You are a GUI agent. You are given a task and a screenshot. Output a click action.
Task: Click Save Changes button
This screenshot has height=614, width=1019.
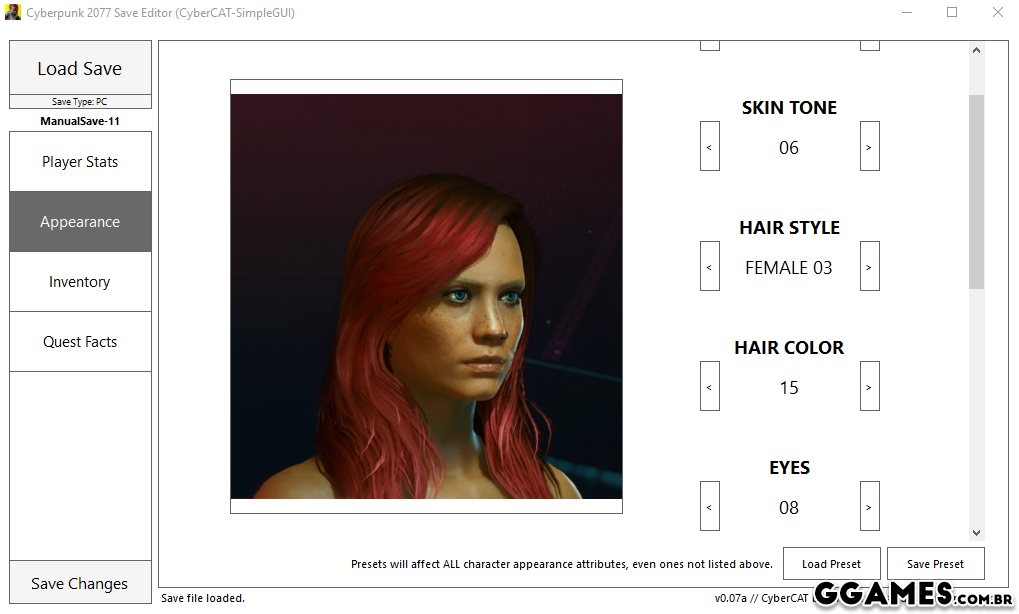[x=80, y=583]
